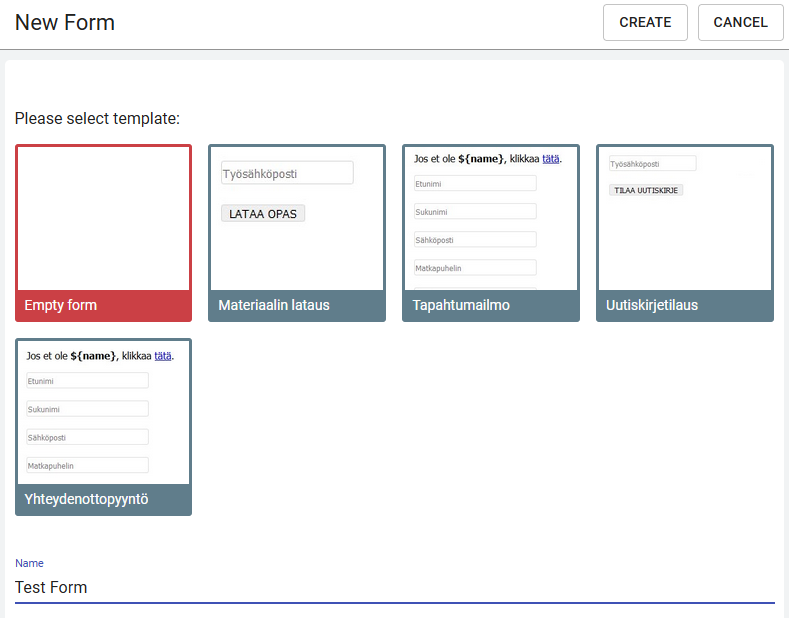The image size is (789, 618).
Task: Click the 'Materiaalin lataus' caption label
Action: (x=274, y=305)
